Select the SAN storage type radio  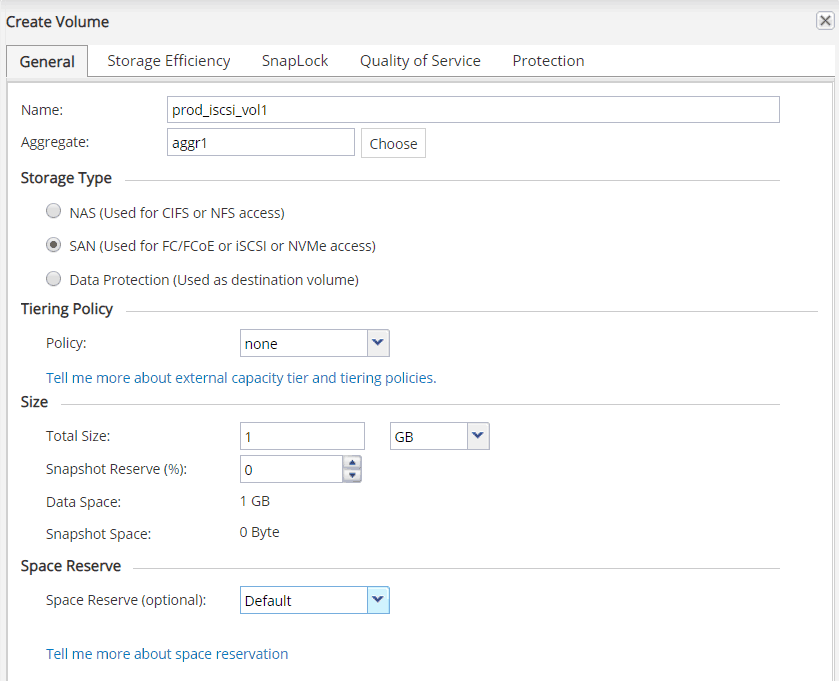[x=53, y=245]
